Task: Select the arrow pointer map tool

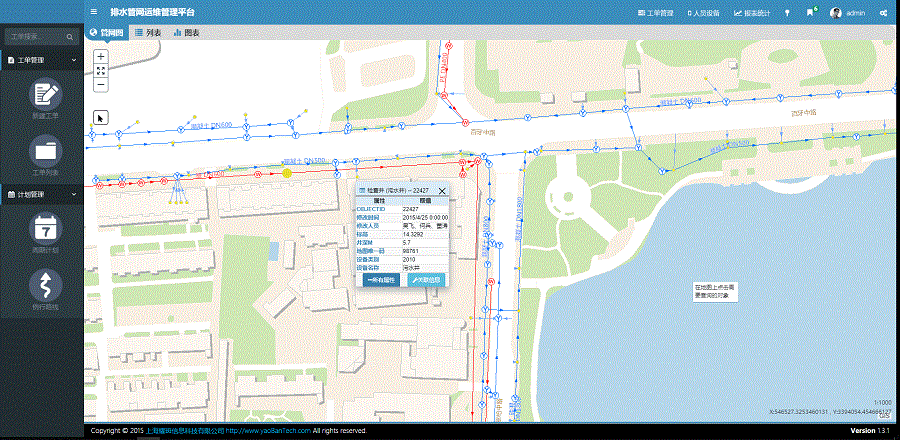Action: (101, 117)
